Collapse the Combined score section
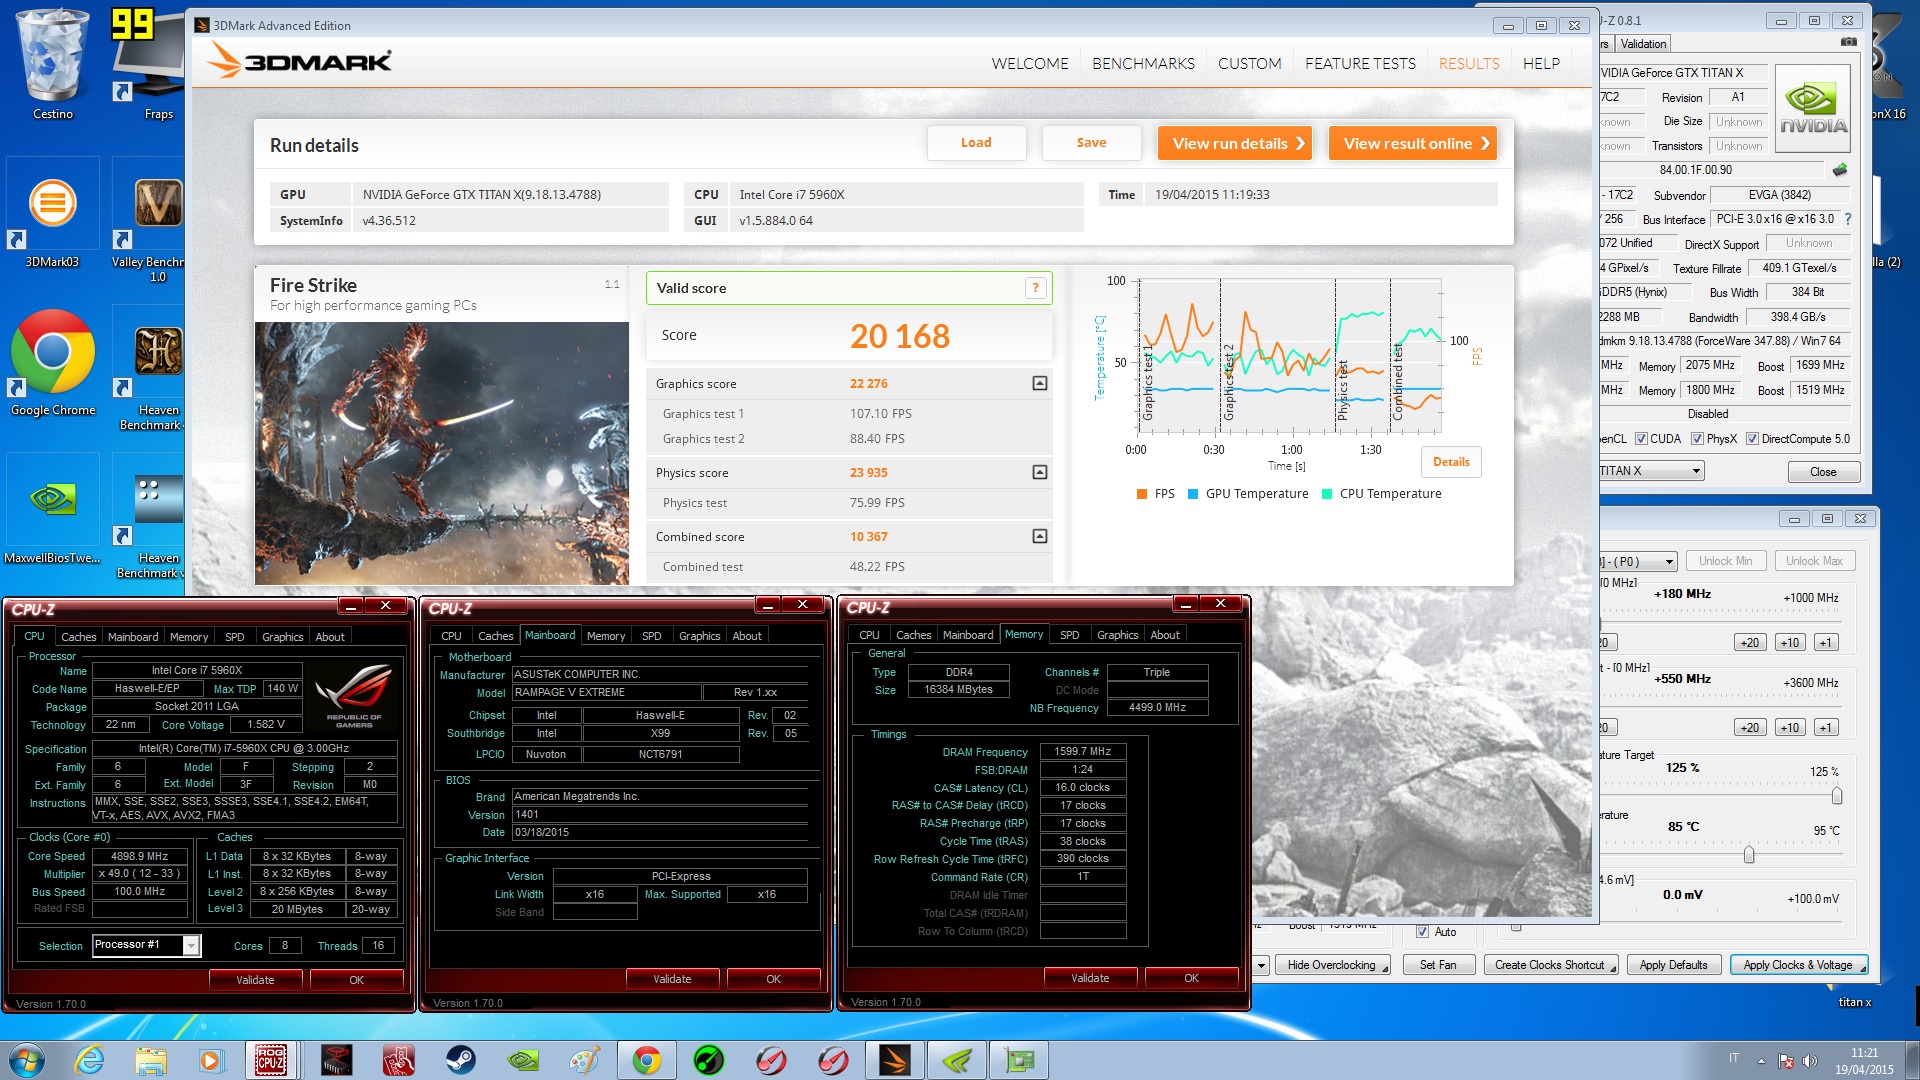The width and height of the screenshot is (1920, 1080). pyautogui.click(x=1040, y=537)
